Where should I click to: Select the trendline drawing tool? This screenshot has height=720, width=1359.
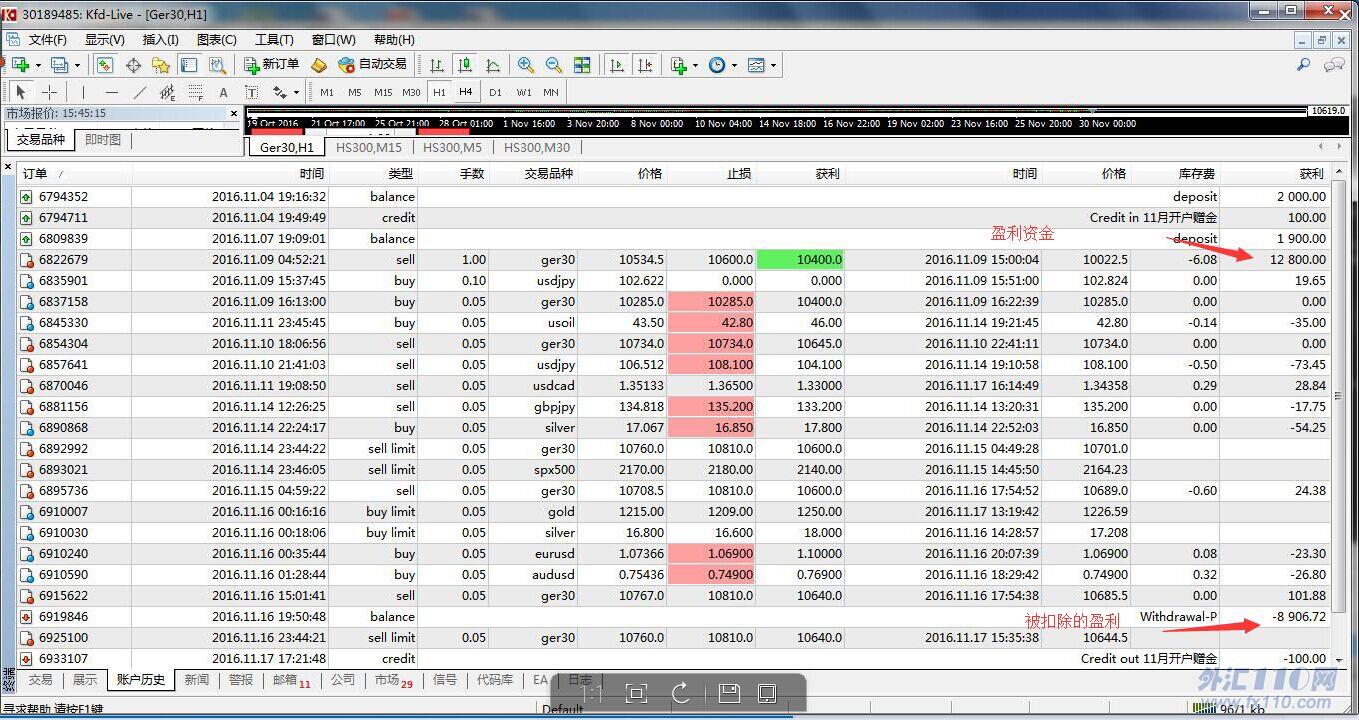tap(140, 92)
